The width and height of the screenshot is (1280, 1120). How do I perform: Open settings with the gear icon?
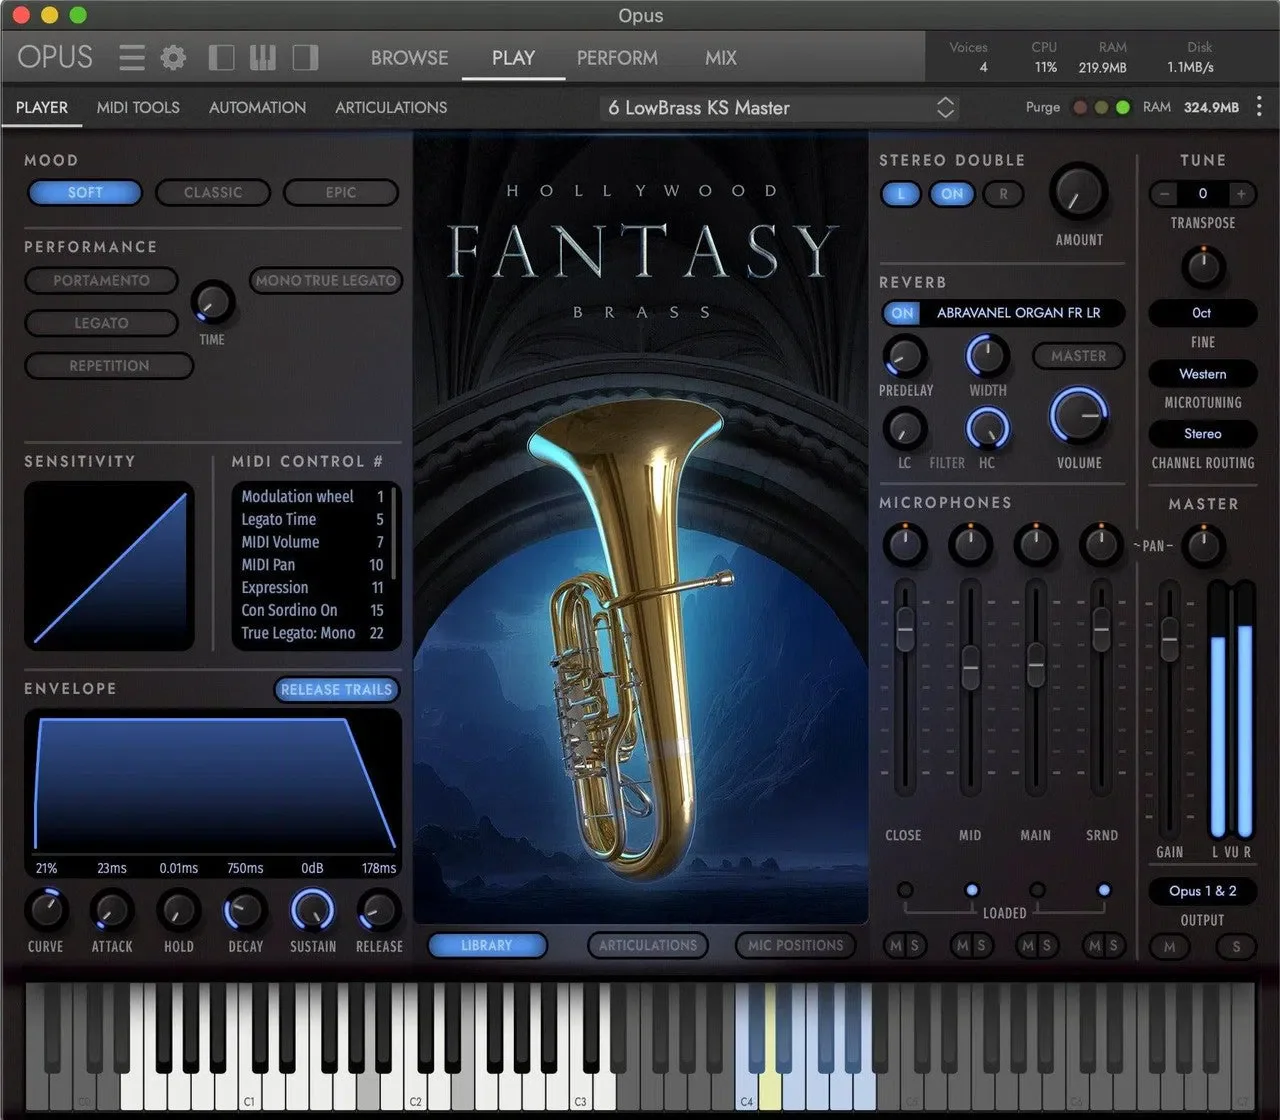pyautogui.click(x=174, y=57)
